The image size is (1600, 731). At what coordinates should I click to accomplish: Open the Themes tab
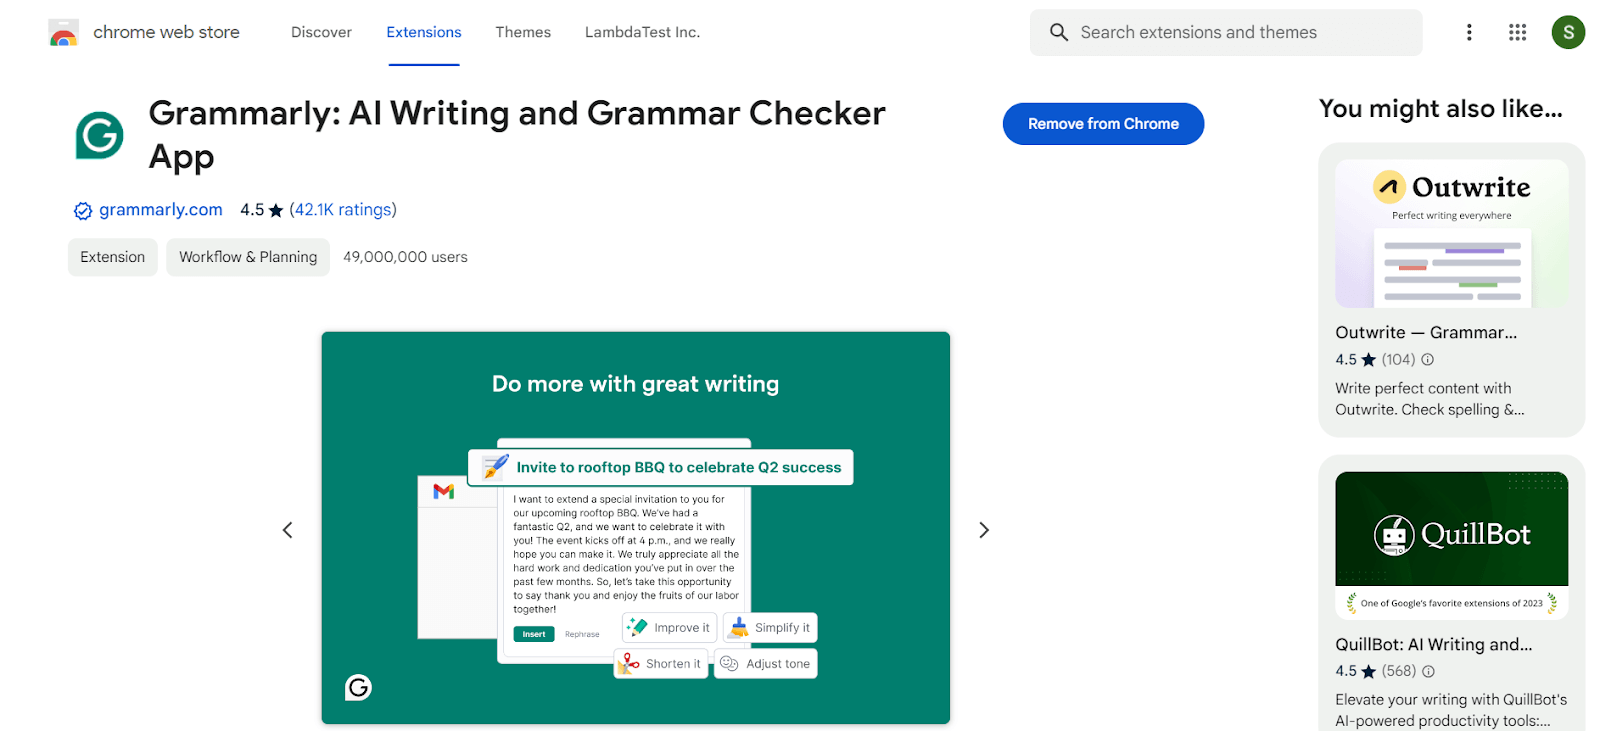click(x=523, y=32)
